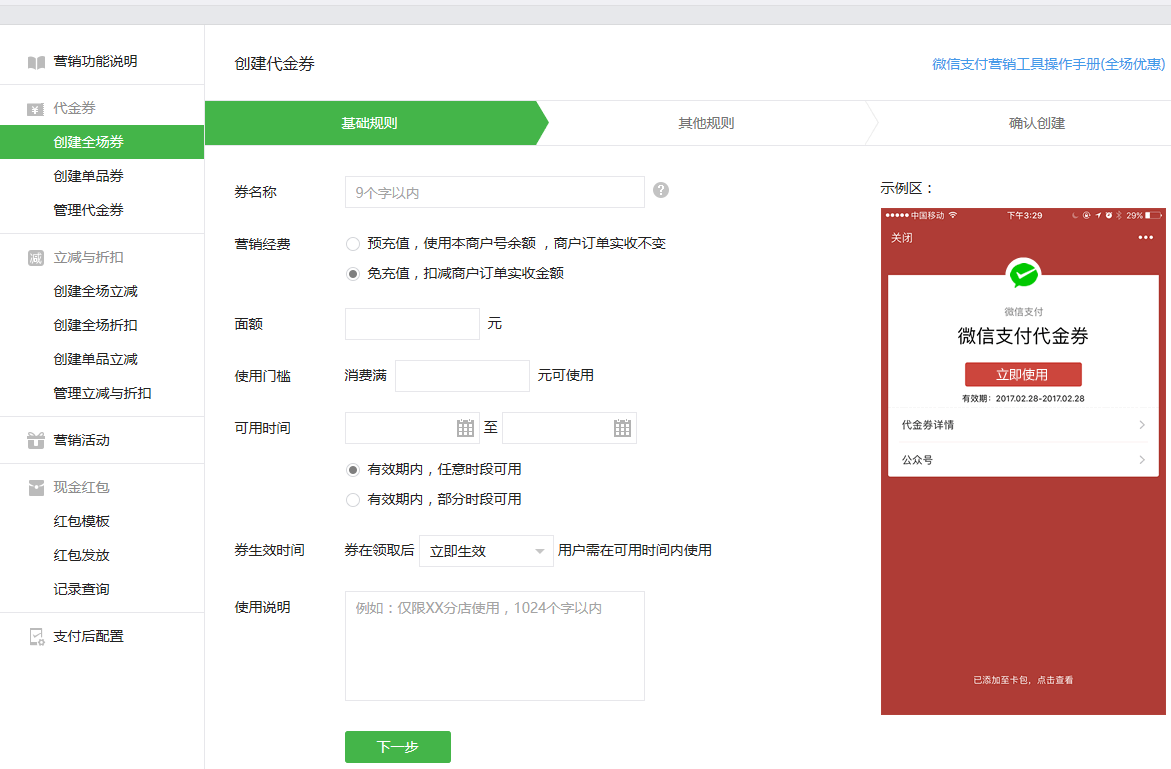Choose 有效期内，部分时段可用
The image size is (1171, 769).
click(352, 499)
